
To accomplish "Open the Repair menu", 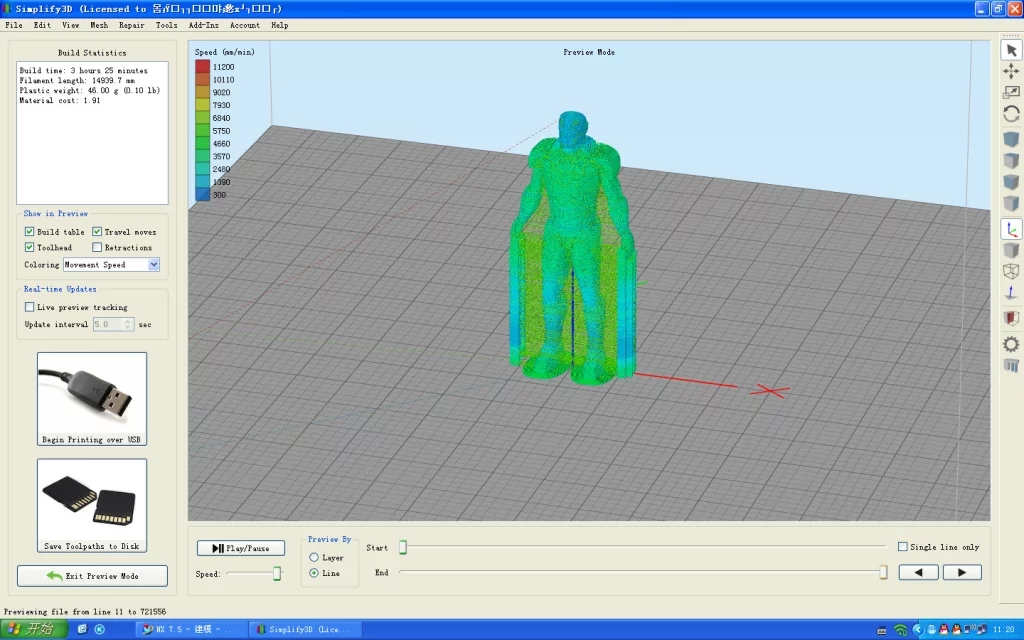I will point(131,25).
